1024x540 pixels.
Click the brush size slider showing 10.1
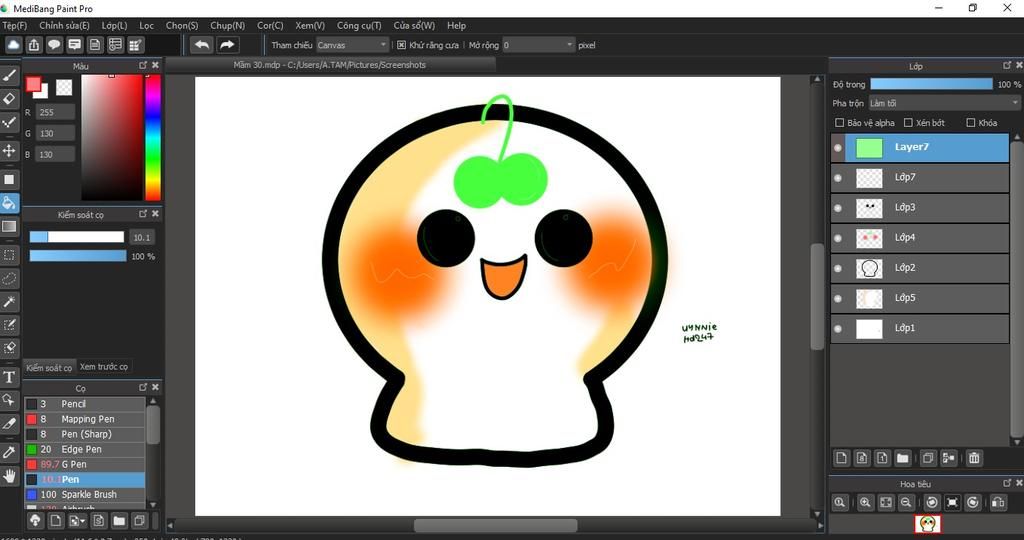(x=76, y=237)
